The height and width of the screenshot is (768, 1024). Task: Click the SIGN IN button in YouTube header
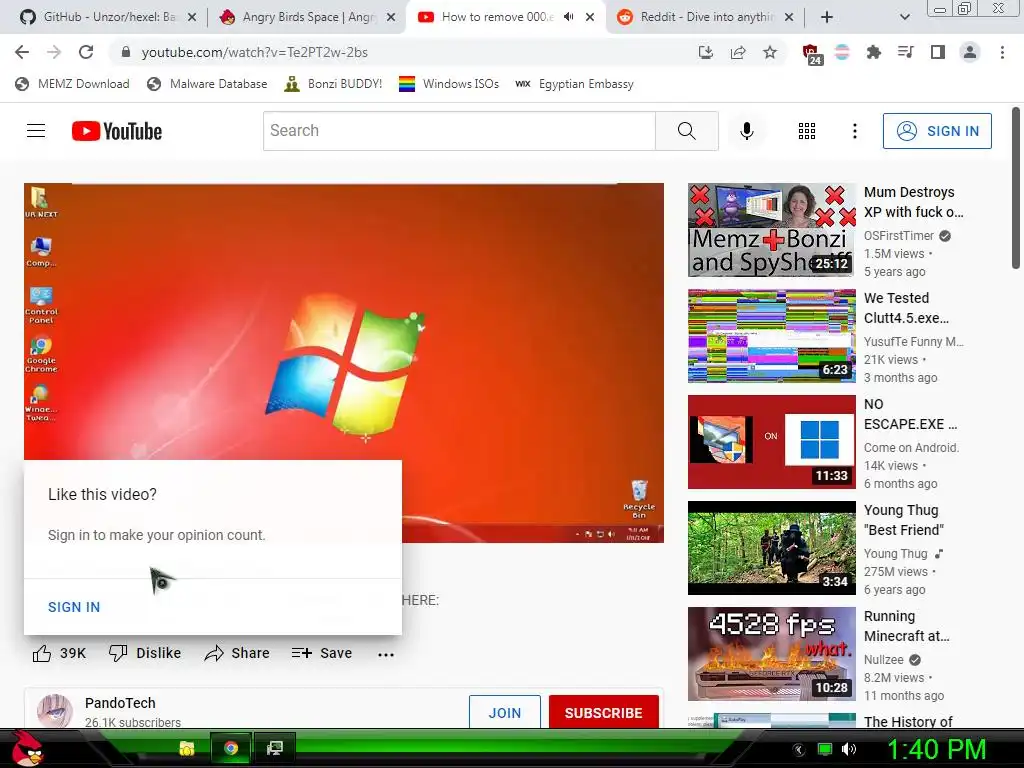pyautogui.click(x=937, y=131)
